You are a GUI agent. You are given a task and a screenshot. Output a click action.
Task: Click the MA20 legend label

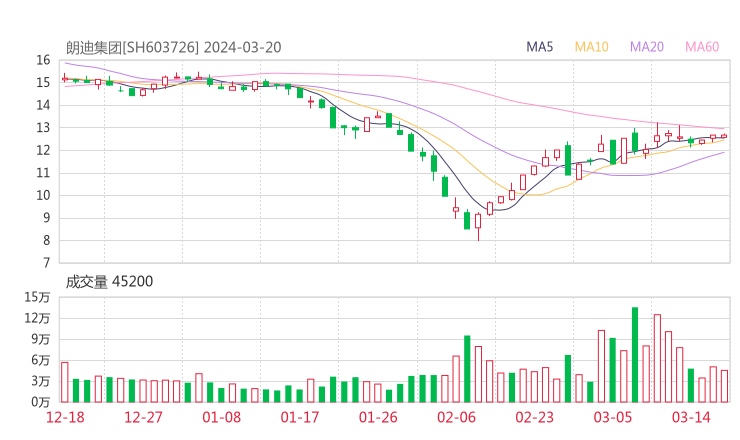tap(647, 47)
